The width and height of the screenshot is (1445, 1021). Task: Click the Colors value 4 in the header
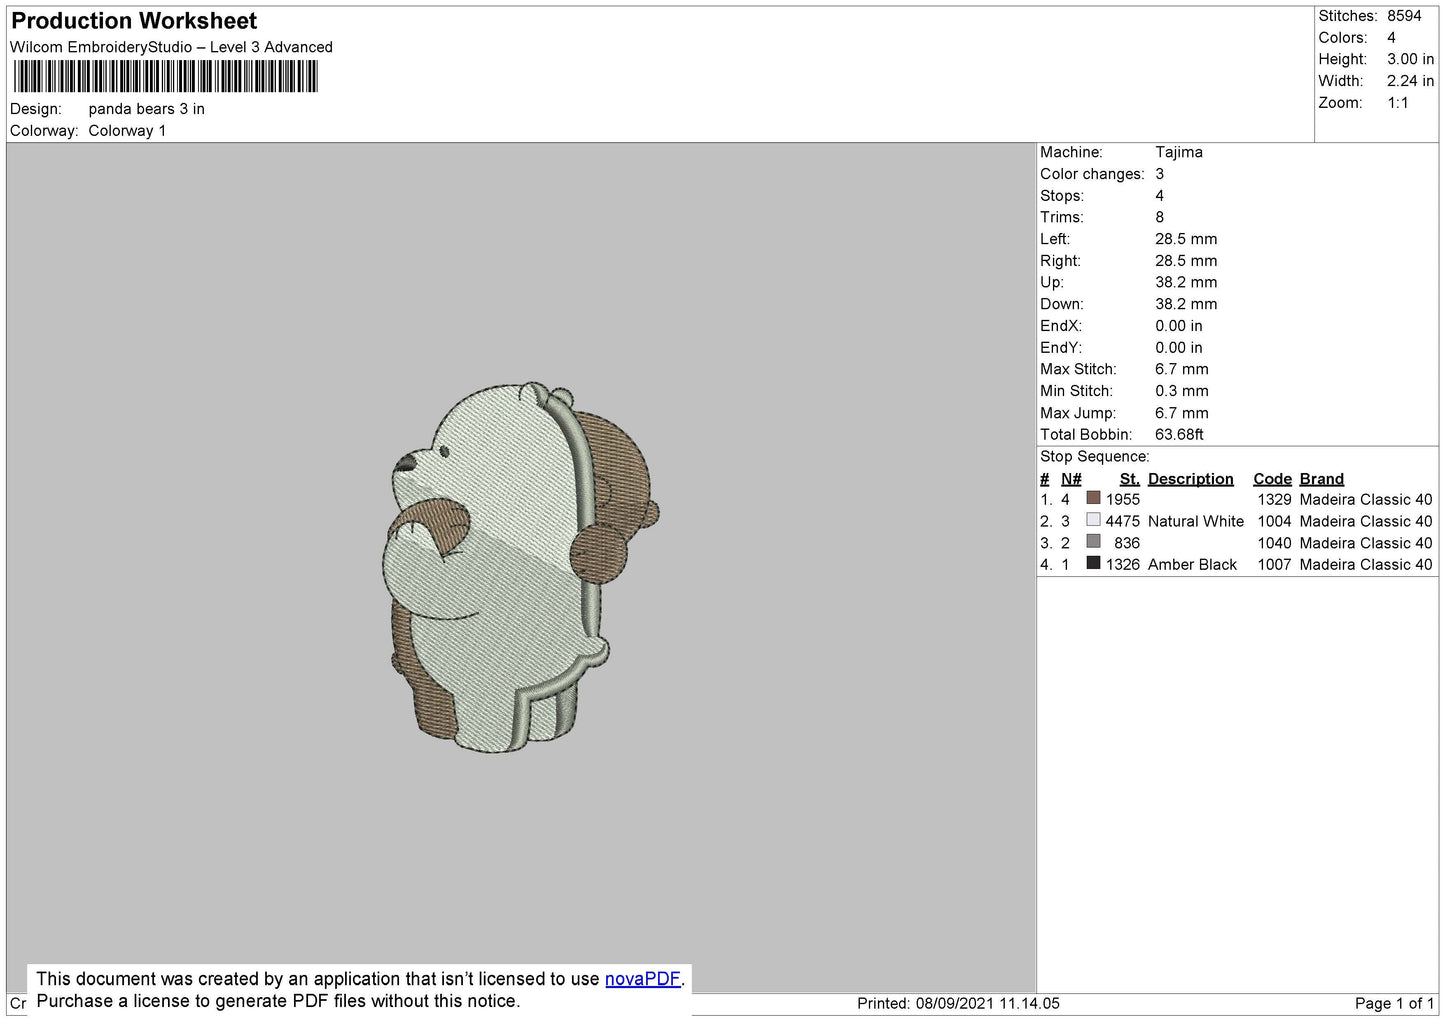[1391, 38]
